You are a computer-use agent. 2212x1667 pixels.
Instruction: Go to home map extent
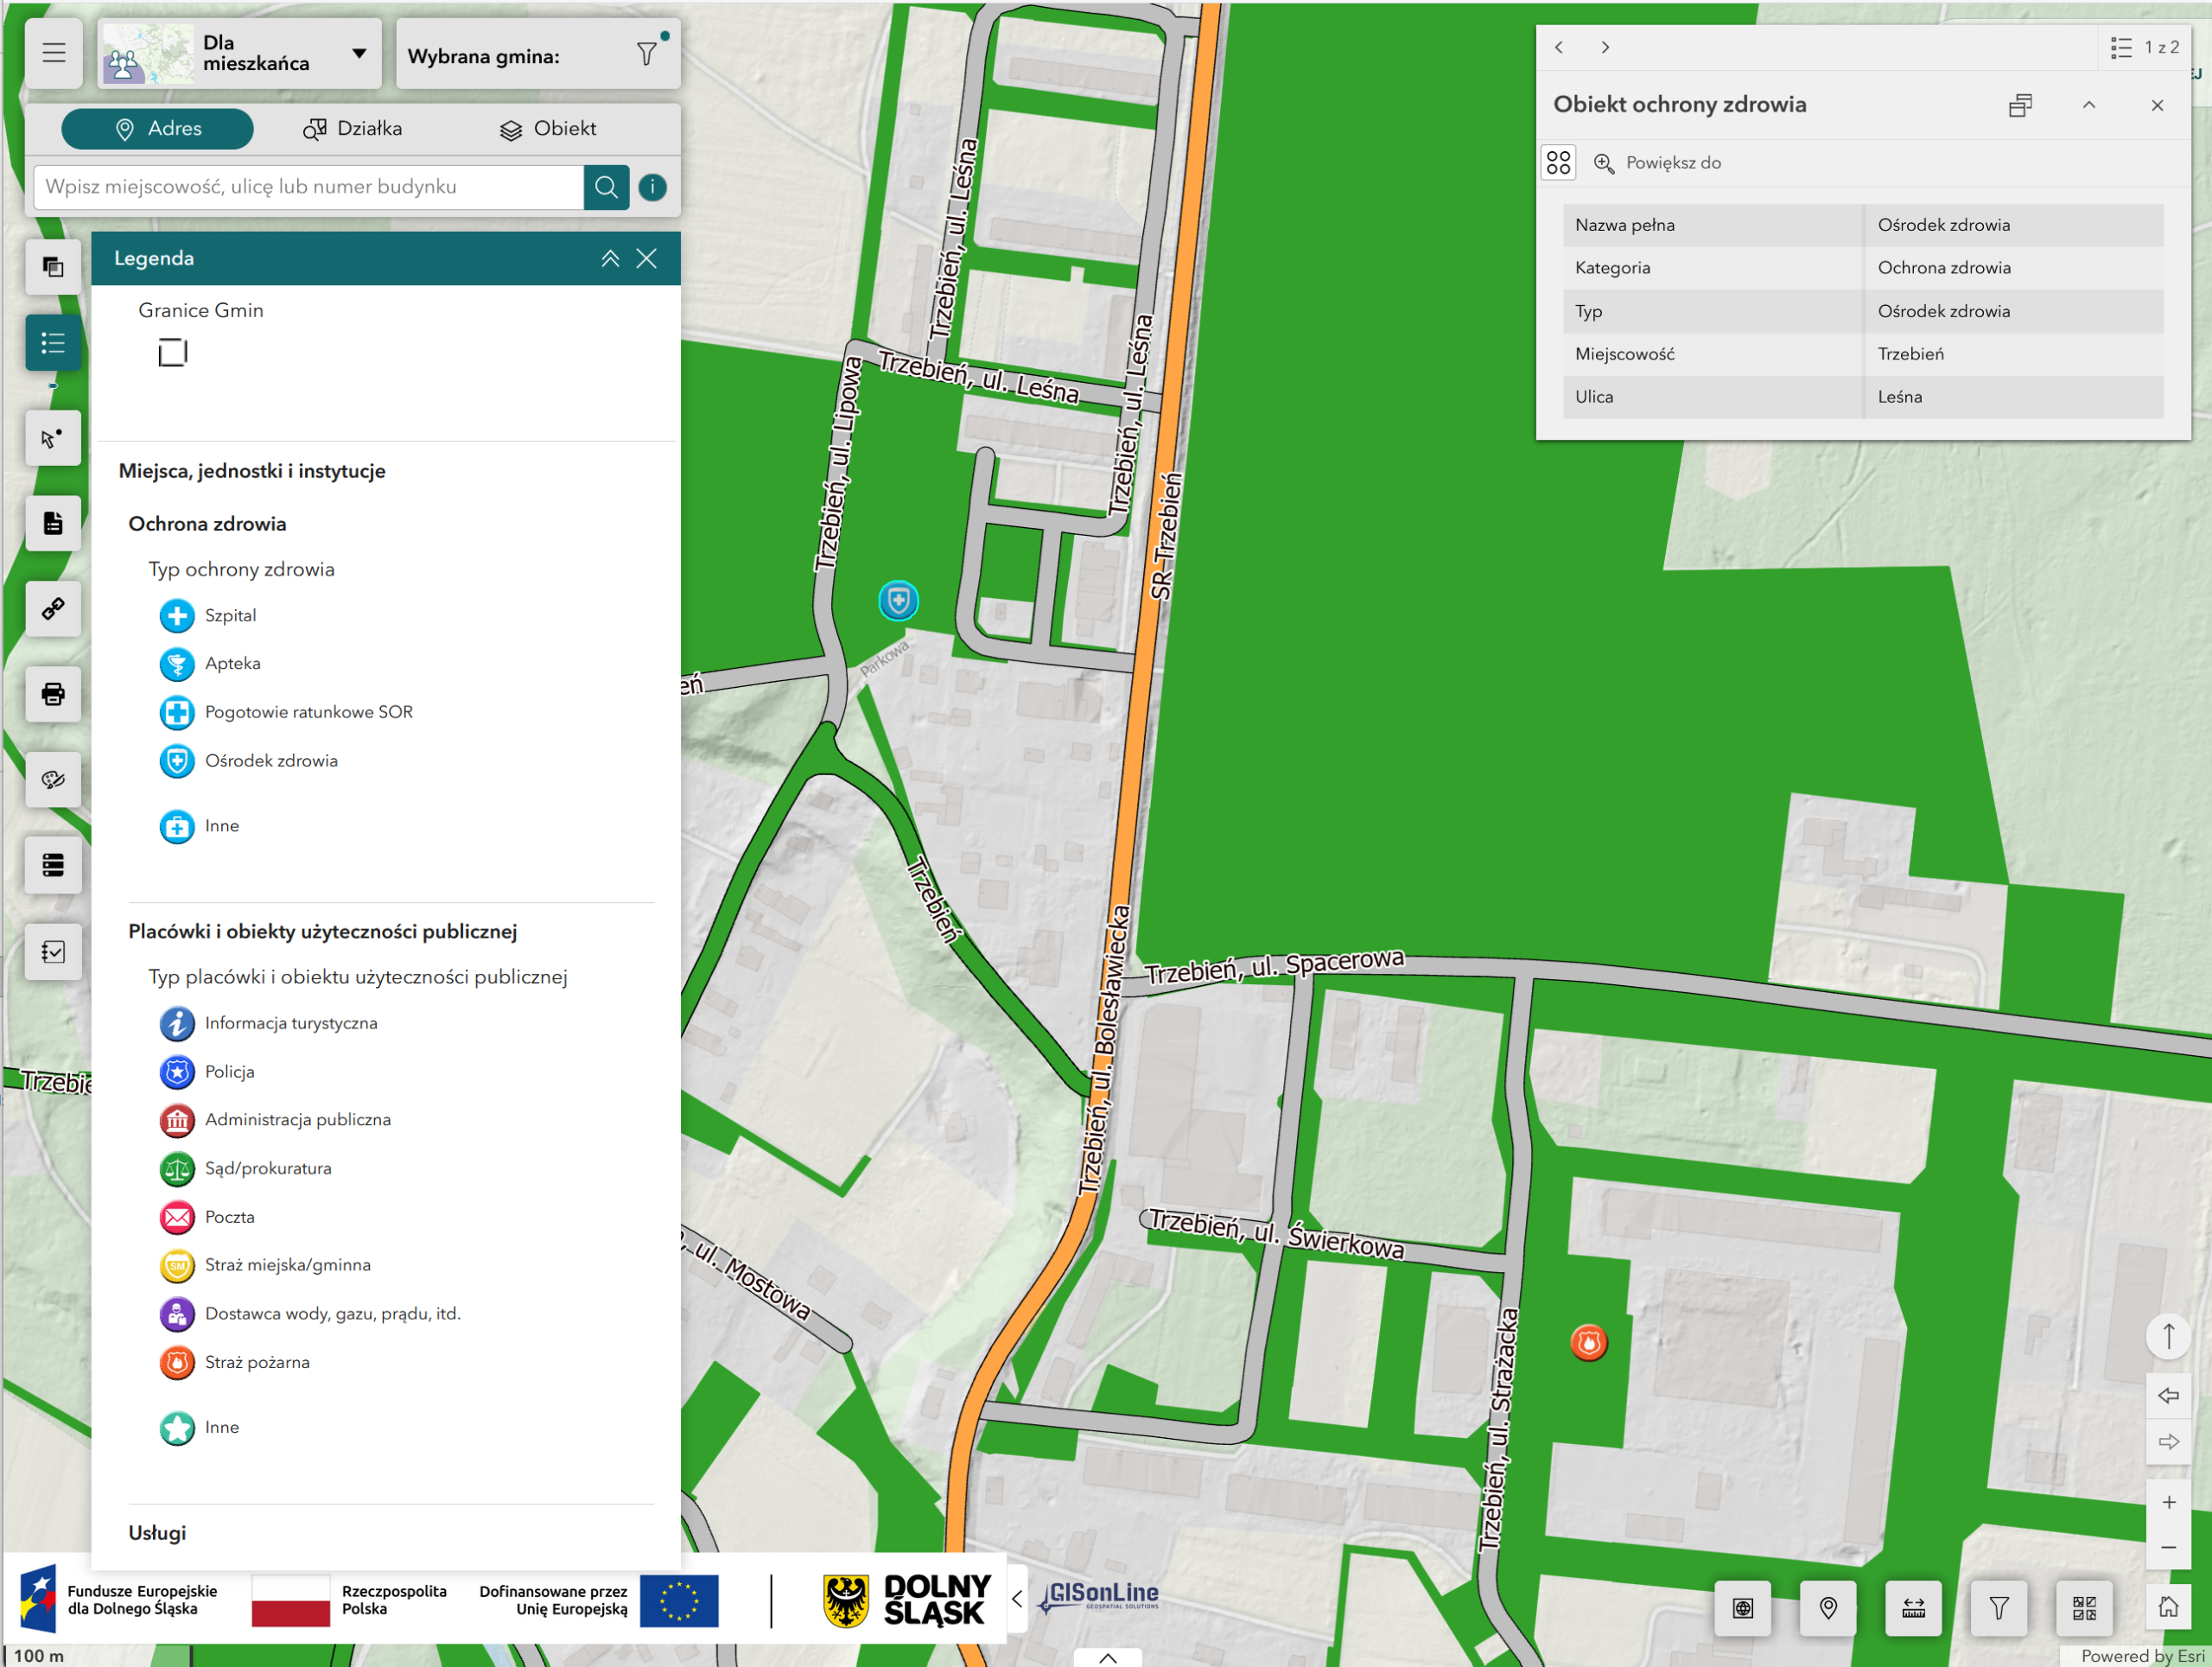click(2168, 1607)
